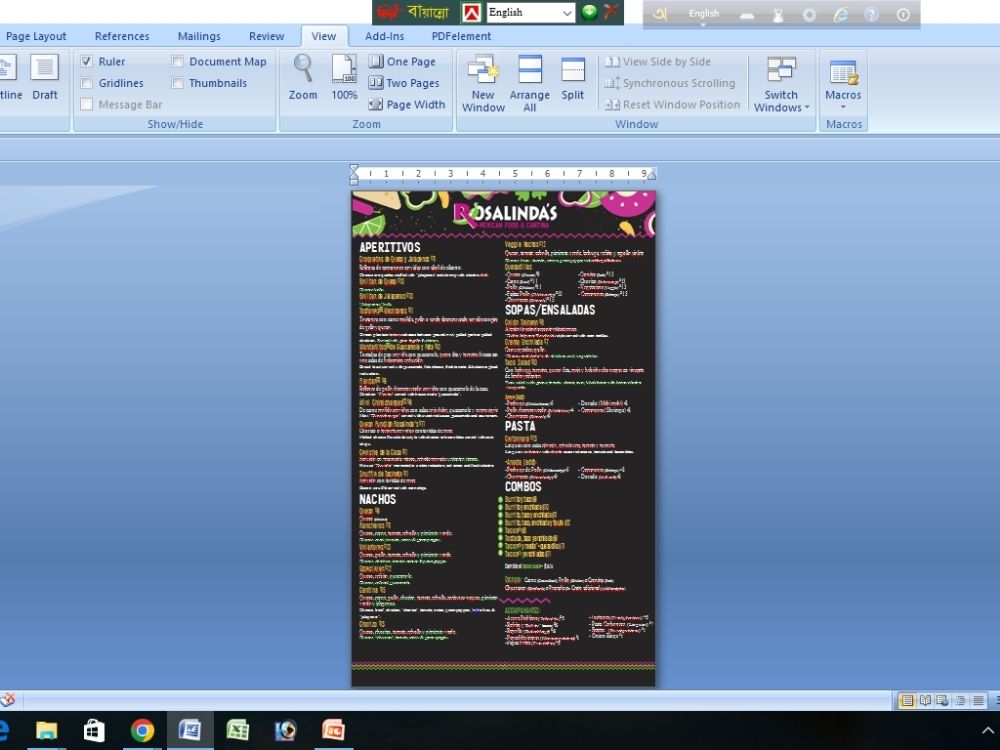
Task: Switch zoom to One Page
Action: [403, 62]
